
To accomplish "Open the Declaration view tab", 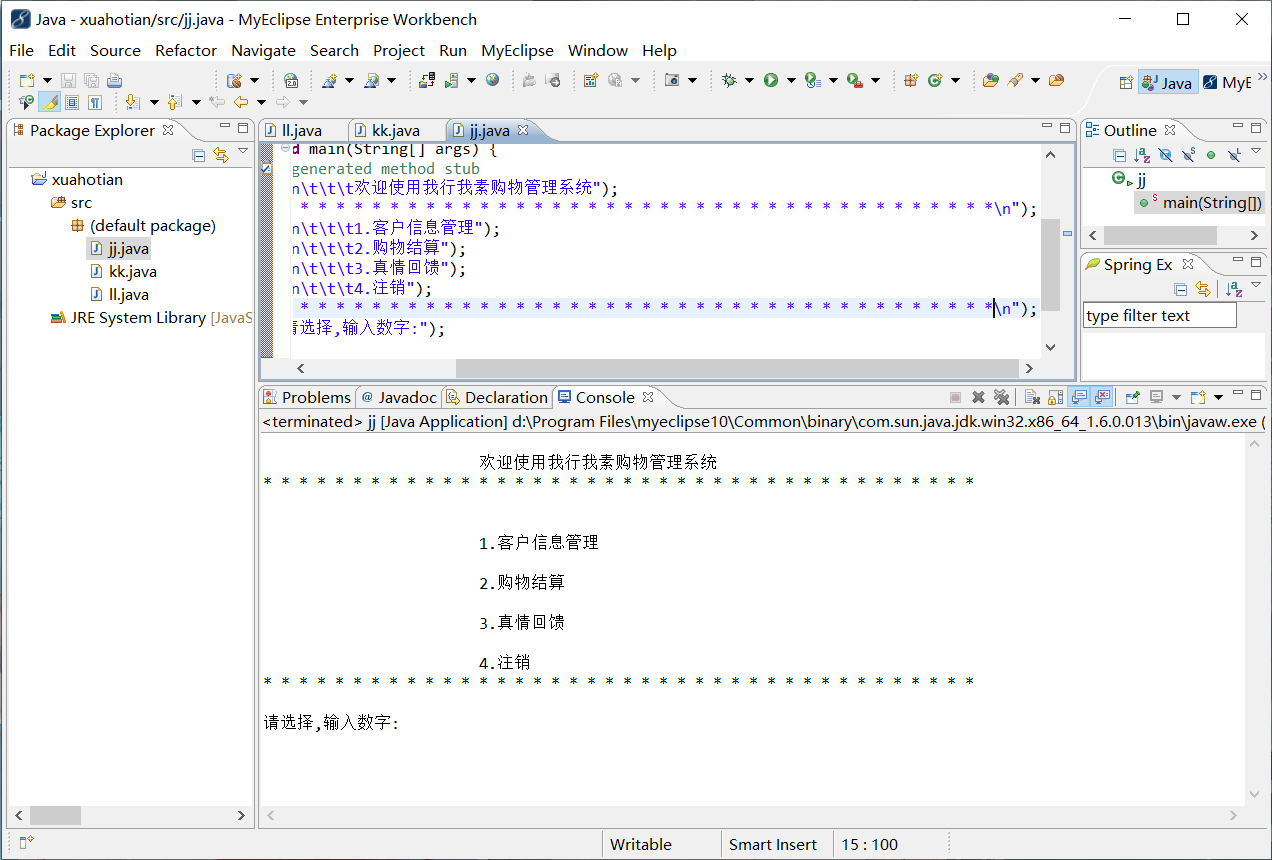I will click(x=497, y=397).
